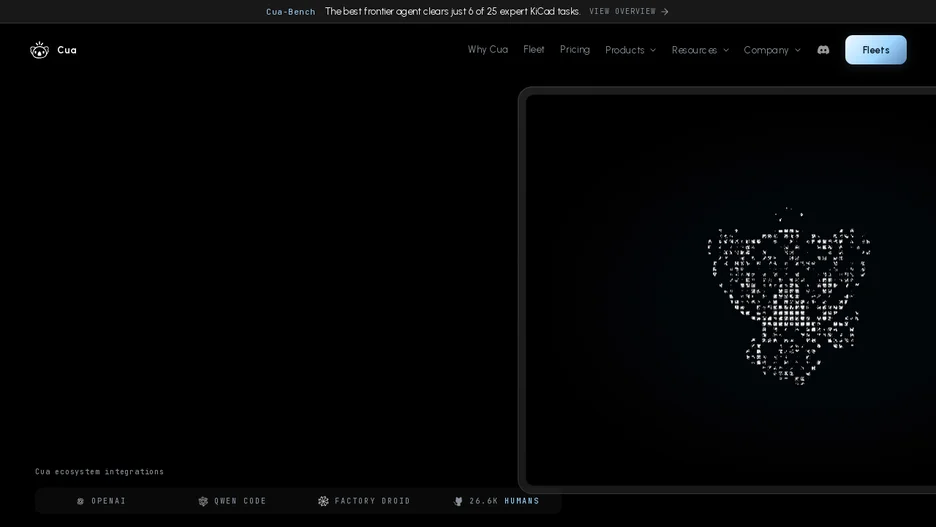Expand the Products dropdown chevron
Image resolution: width=936 pixels, height=527 pixels.
click(653, 50)
